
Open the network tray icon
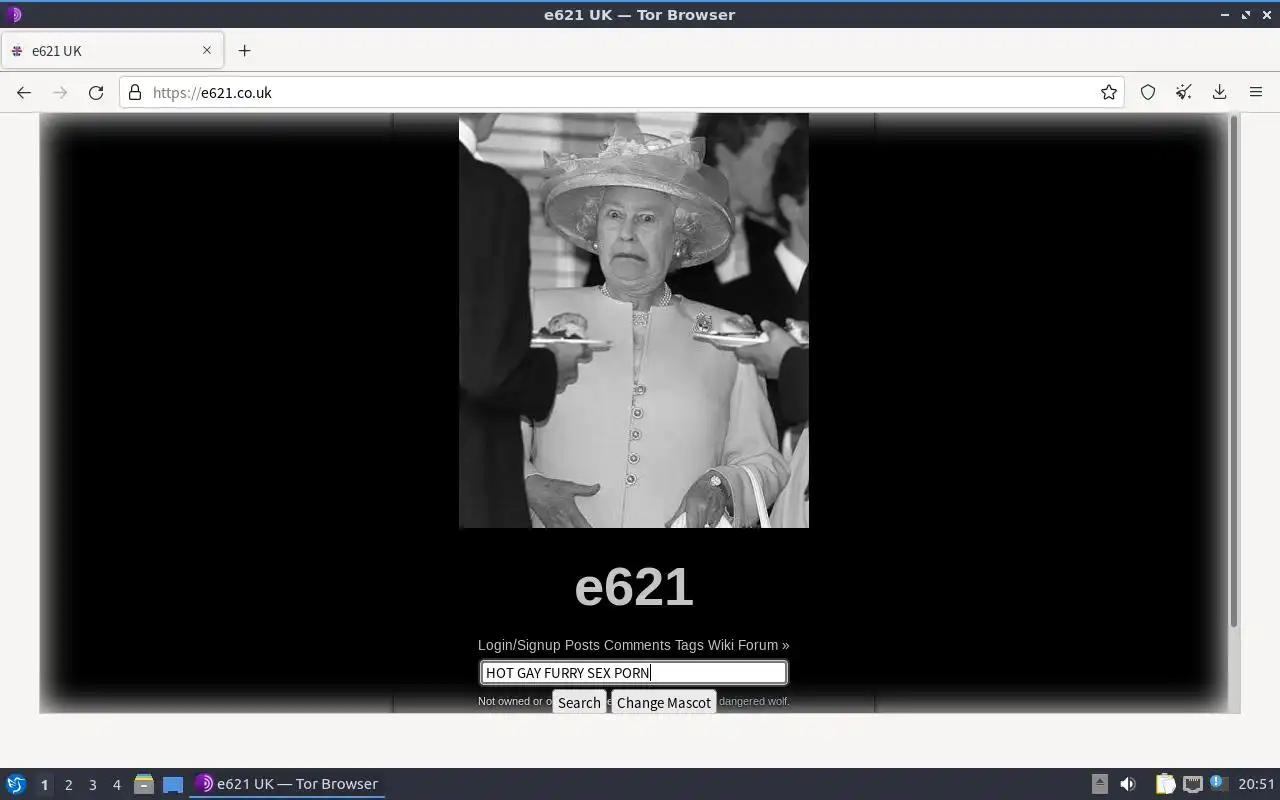click(x=1192, y=784)
